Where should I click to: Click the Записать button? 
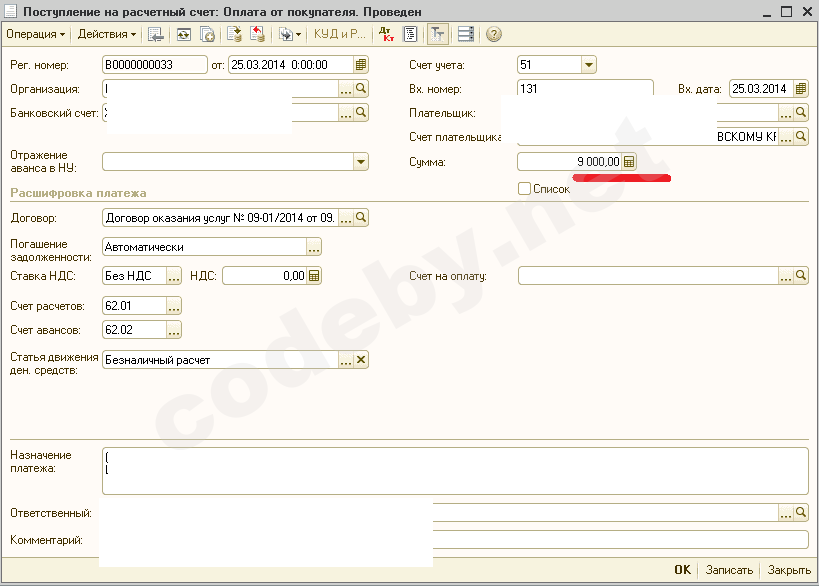coord(729,570)
